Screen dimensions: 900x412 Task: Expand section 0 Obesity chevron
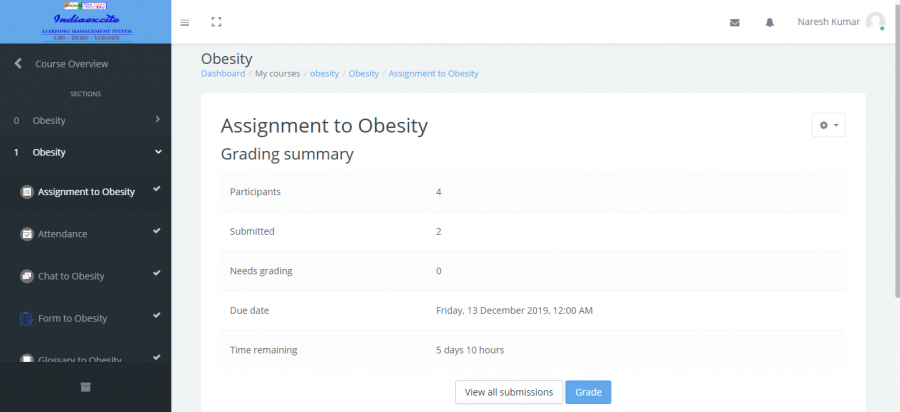click(158, 120)
